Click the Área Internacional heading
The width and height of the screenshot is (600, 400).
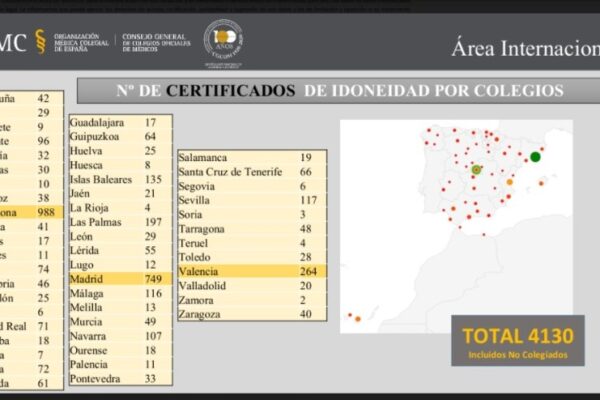524,46
